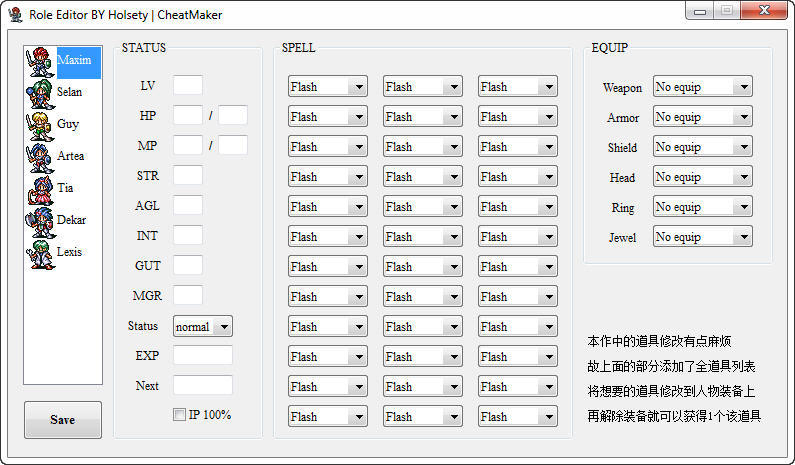Open the Armor equip dropdown
This screenshot has height=465, width=795.
coord(702,117)
